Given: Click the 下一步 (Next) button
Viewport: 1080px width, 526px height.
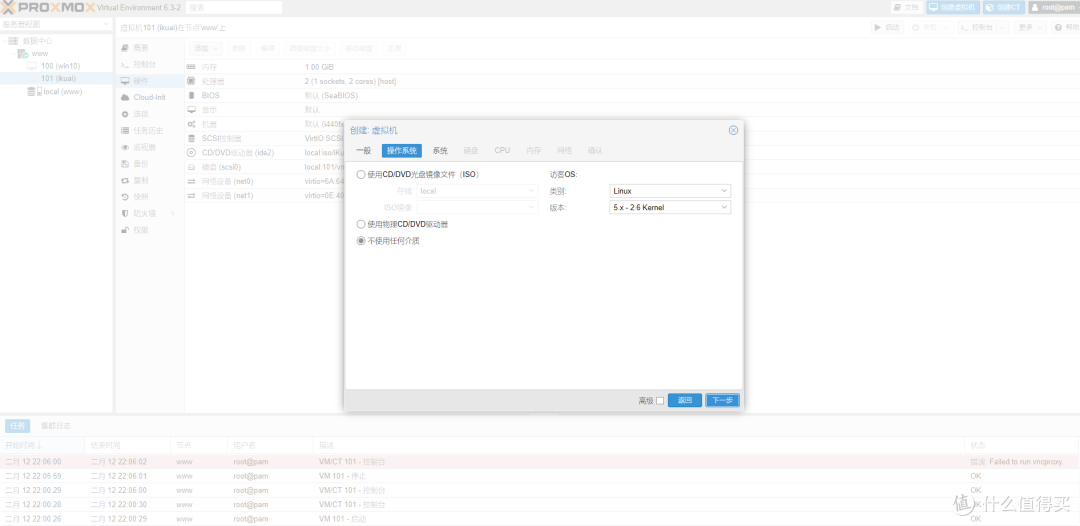Looking at the screenshot, I should pyautogui.click(x=722, y=400).
